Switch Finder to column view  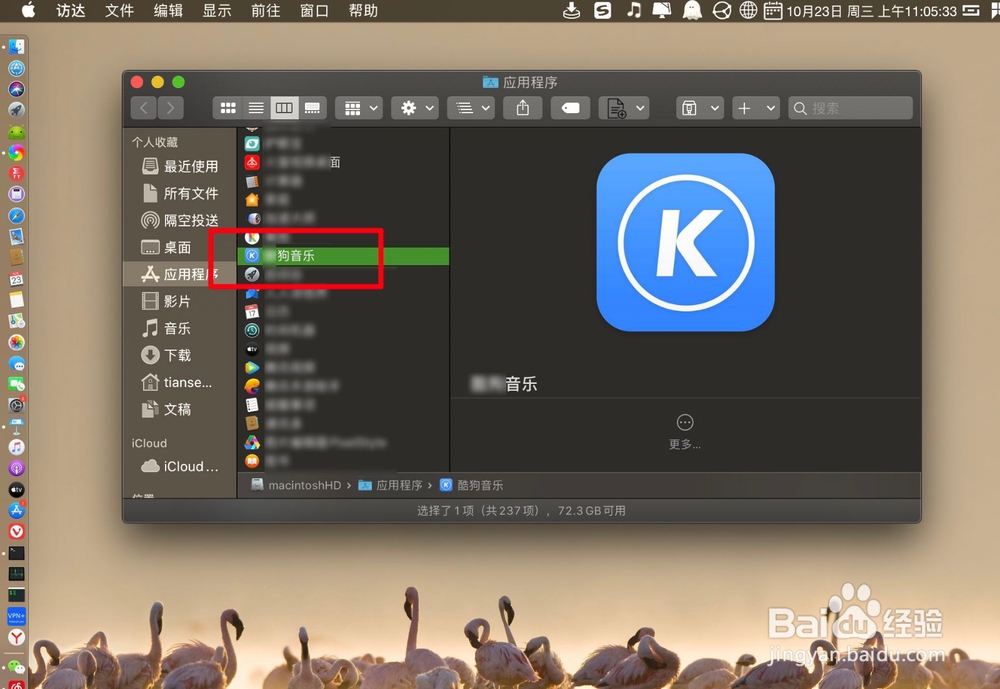(284, 108)
